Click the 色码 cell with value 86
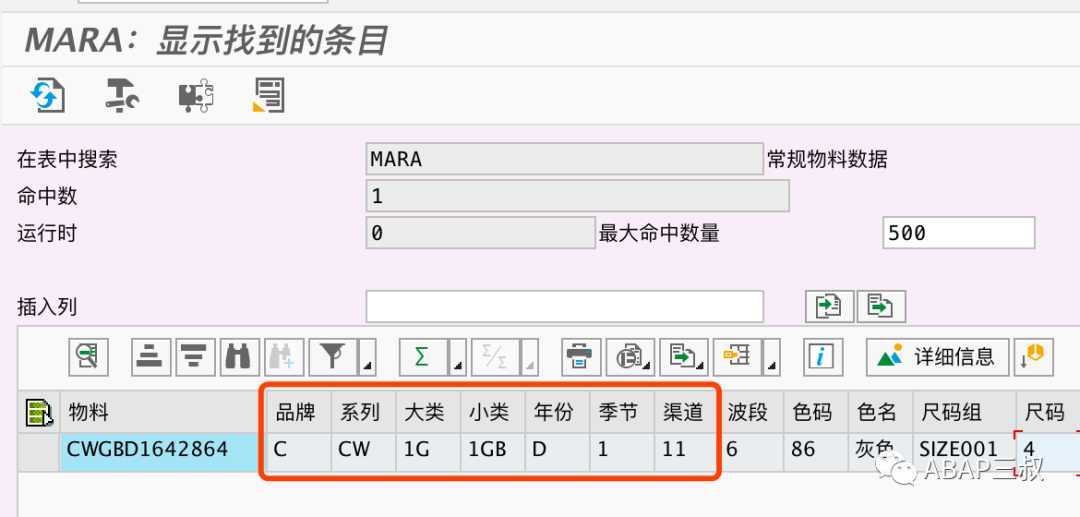This screenshot has width=1080, height=517. coord(816,451)
